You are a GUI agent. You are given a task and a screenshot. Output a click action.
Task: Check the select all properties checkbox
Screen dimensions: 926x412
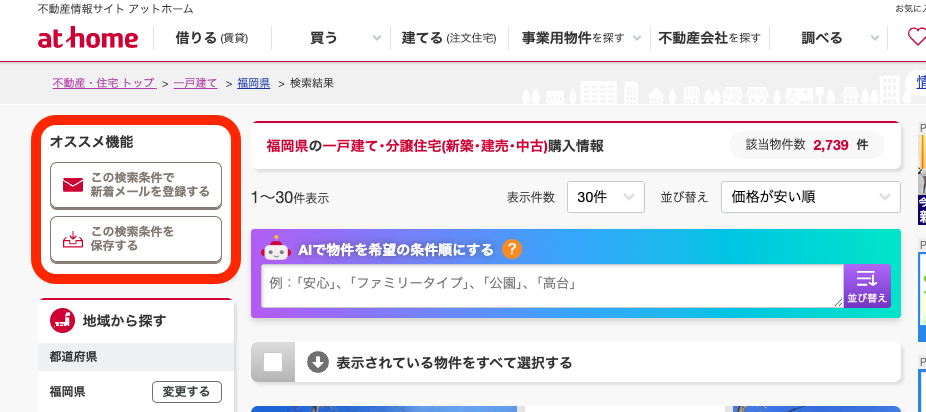pos(273,363)
